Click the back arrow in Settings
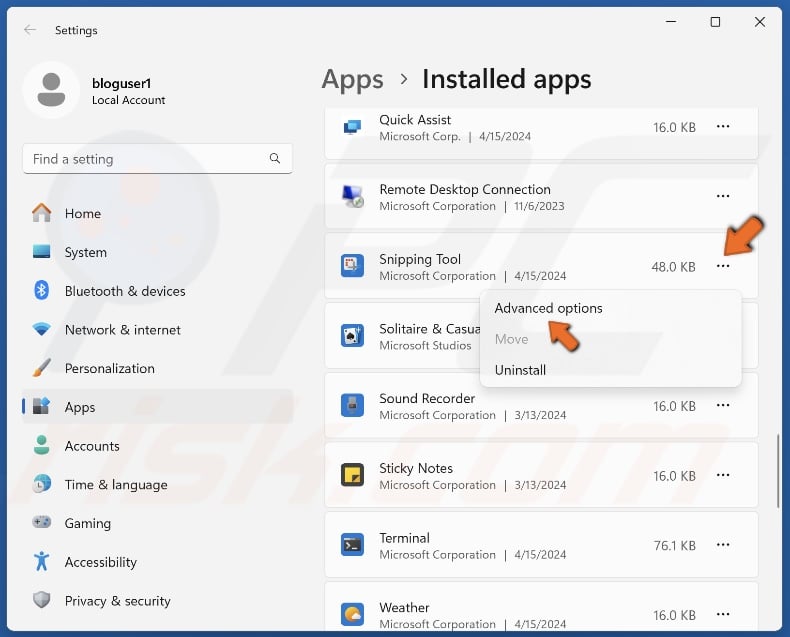The height and width of the screenshot is (637, 790). click(x=30, y=30)
